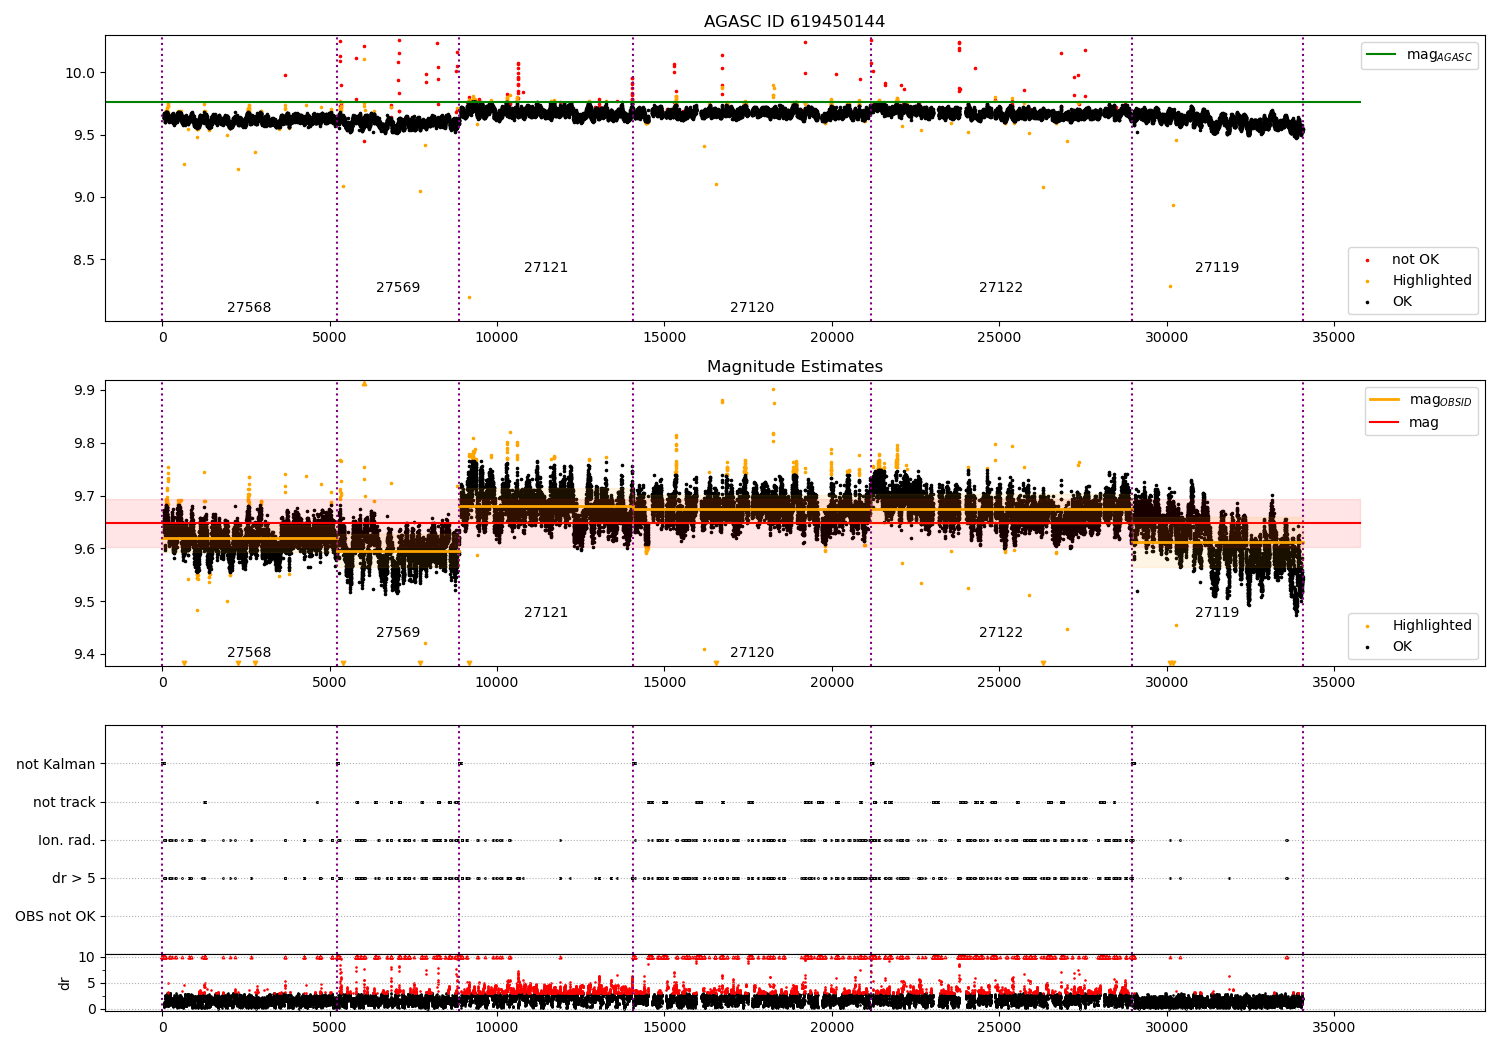Click obsid label 27121 in Magnitude Estimates plot
The height and width of the screenshot is (1050, 1500).
tap(546, 613)
